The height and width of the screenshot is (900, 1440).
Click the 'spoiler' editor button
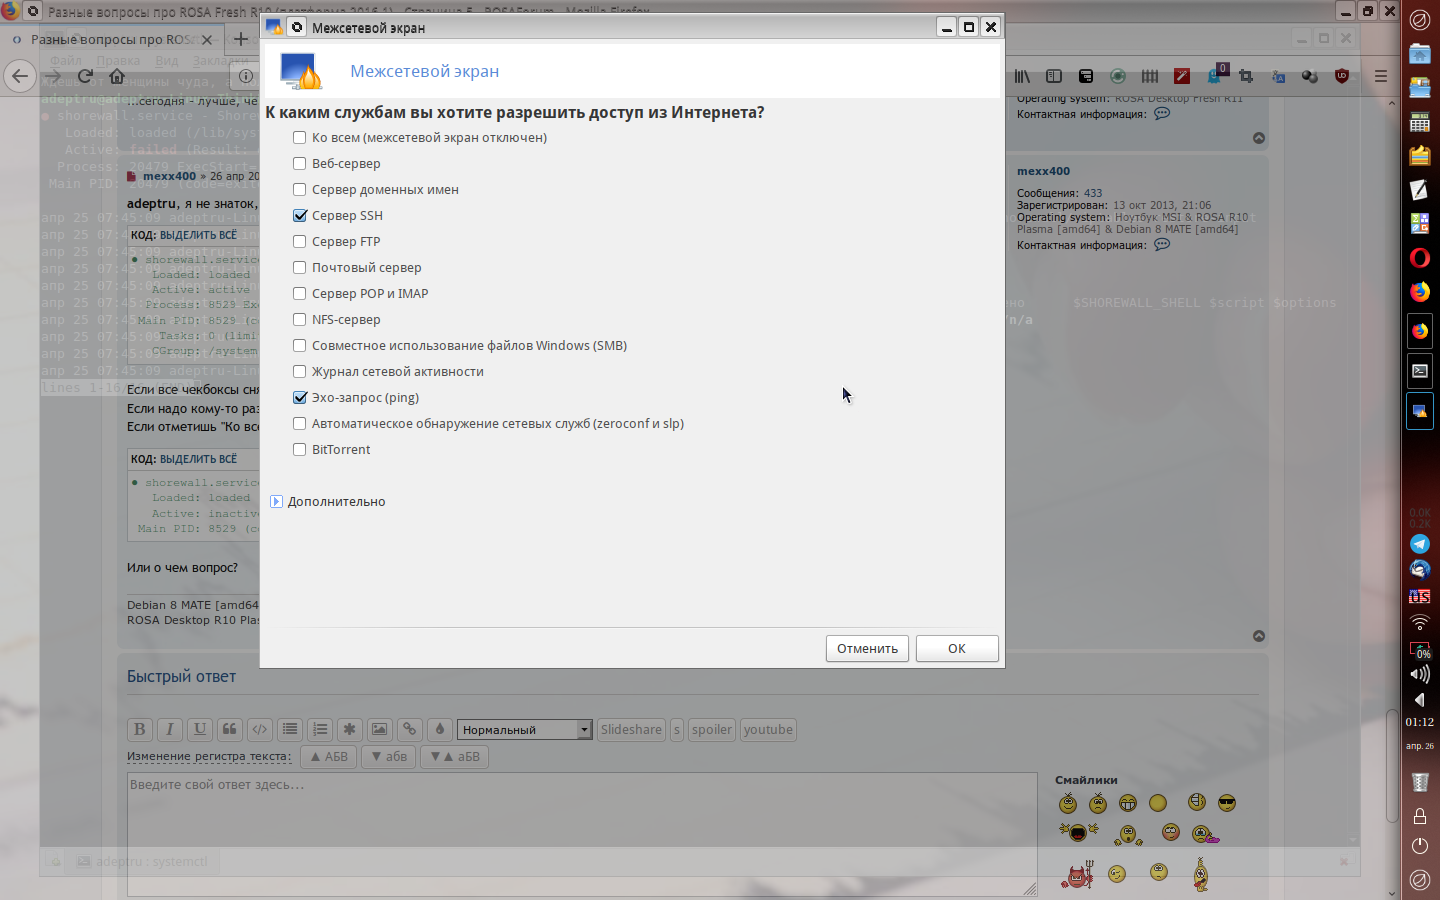click(x=712, y=730)
